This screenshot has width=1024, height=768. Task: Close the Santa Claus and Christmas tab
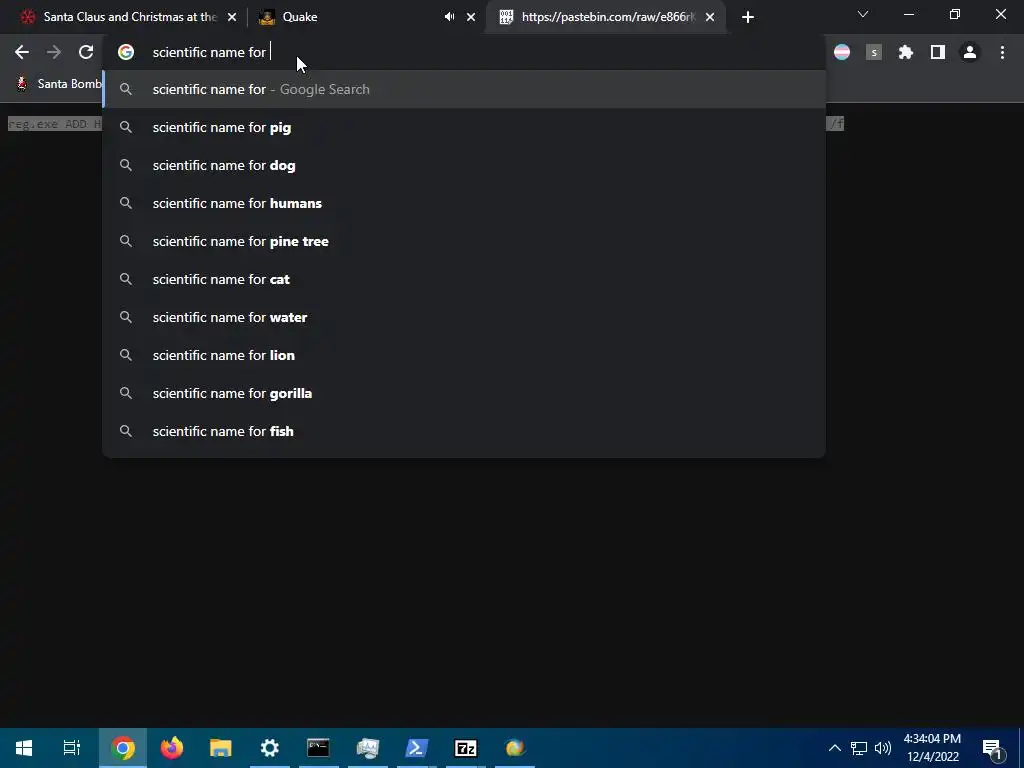(x=232, y=17)
